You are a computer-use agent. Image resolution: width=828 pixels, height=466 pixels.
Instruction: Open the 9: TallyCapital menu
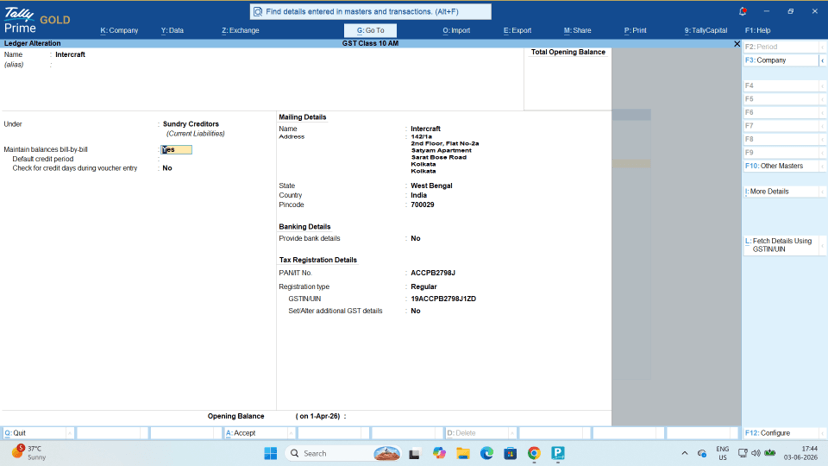tap(706, 31)
